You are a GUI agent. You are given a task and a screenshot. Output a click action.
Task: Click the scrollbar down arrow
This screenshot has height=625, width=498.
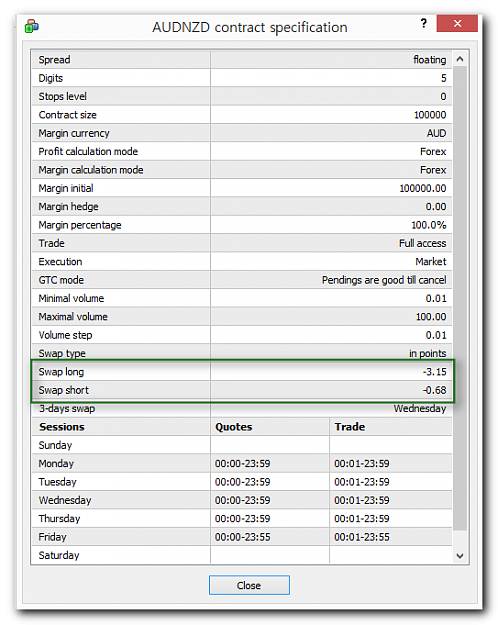click(460, 555)
